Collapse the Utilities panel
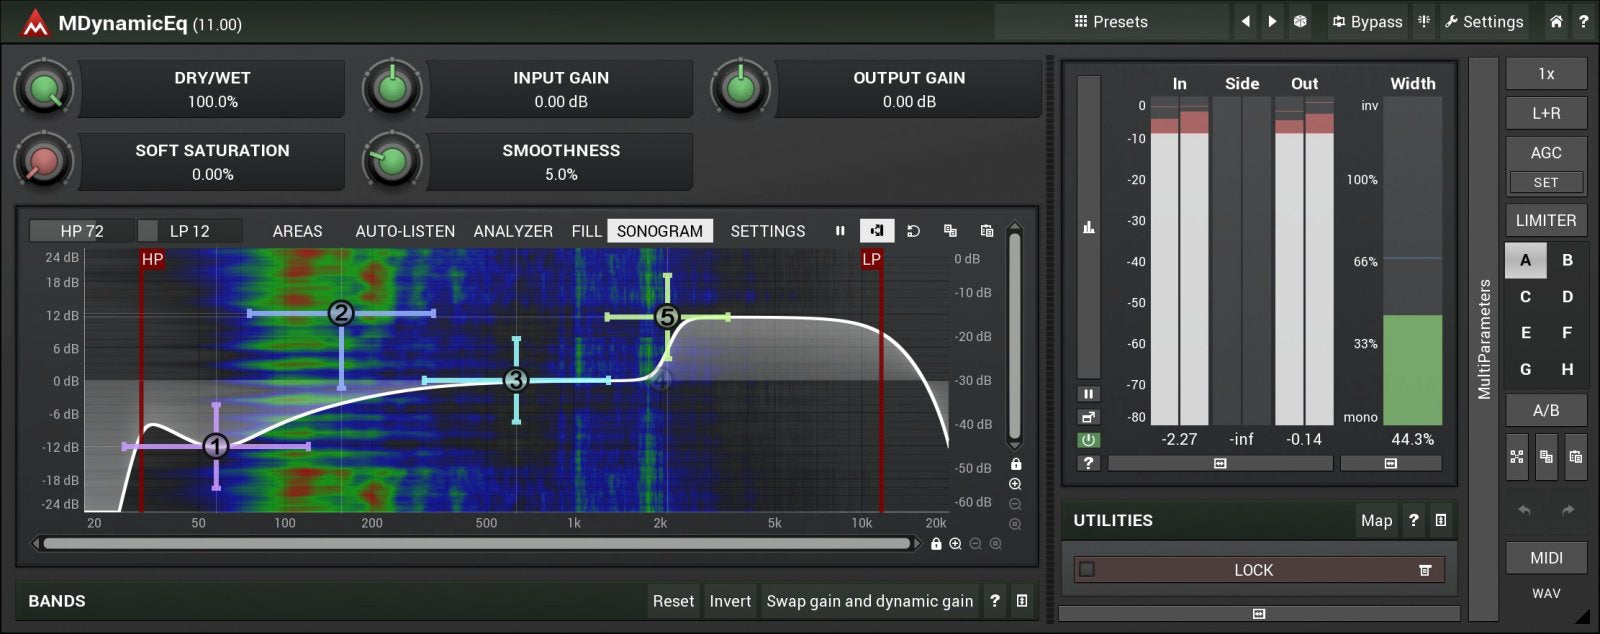Screen dimensions: 1600x634 click(x=1440, y=520)
